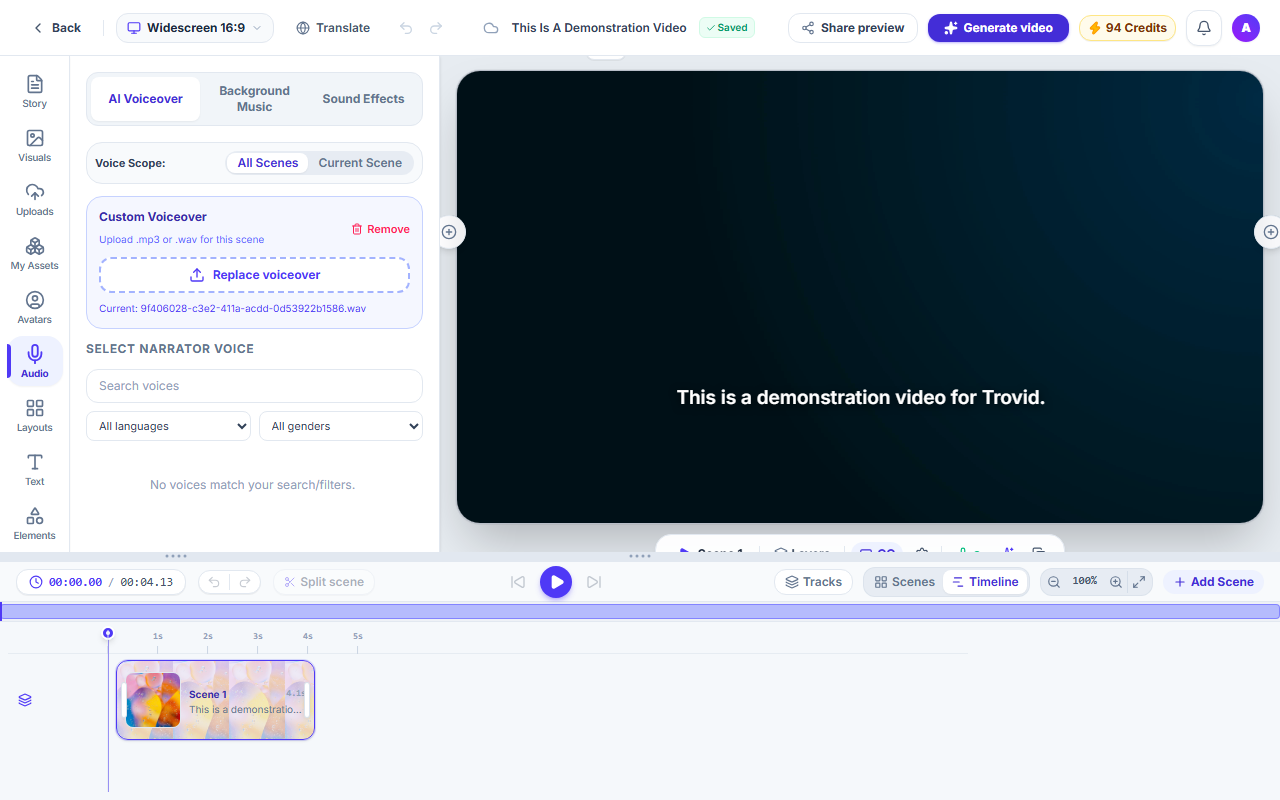
Task: Select the Sound Effects tab
Action: point(363,99)
